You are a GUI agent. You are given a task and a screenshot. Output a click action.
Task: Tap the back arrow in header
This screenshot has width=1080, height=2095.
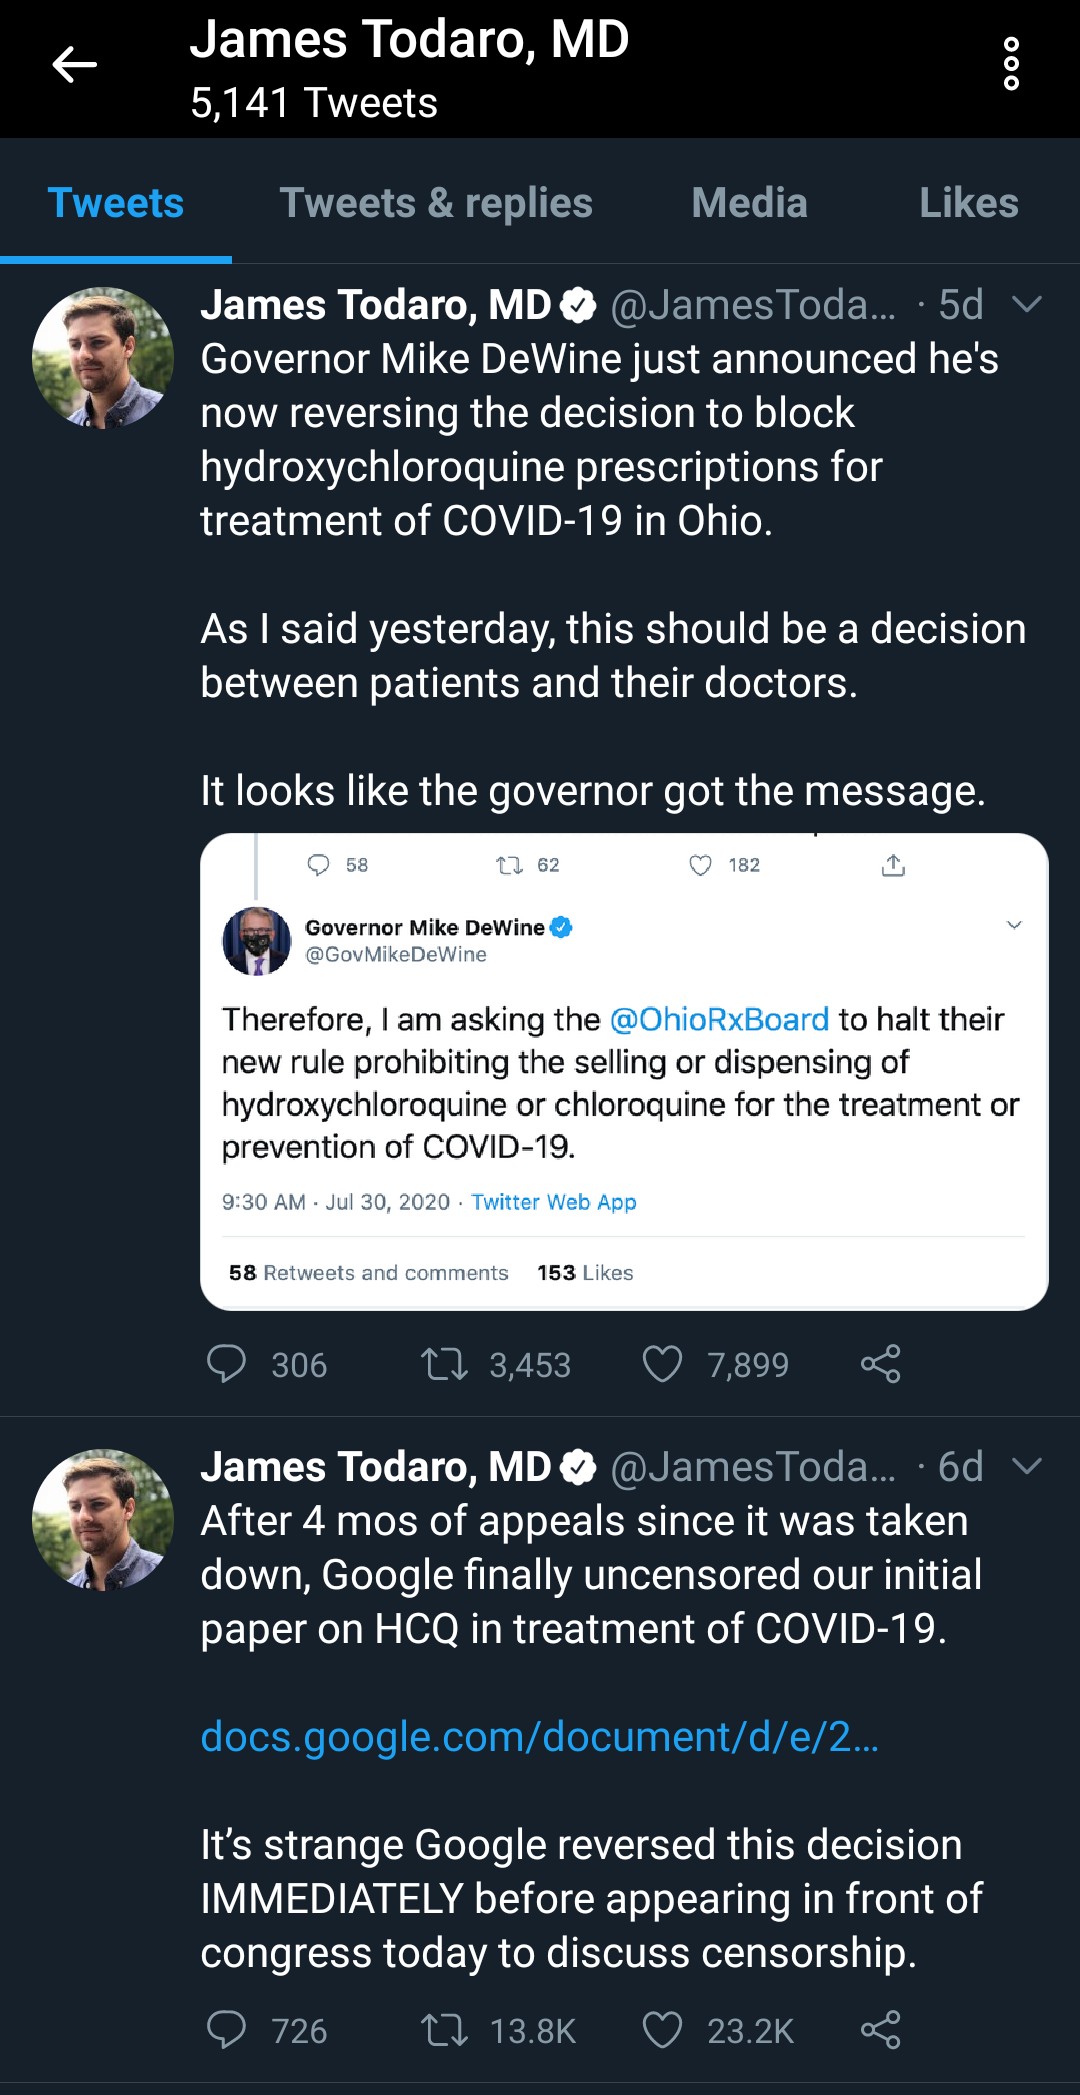(x=75, y=65)
